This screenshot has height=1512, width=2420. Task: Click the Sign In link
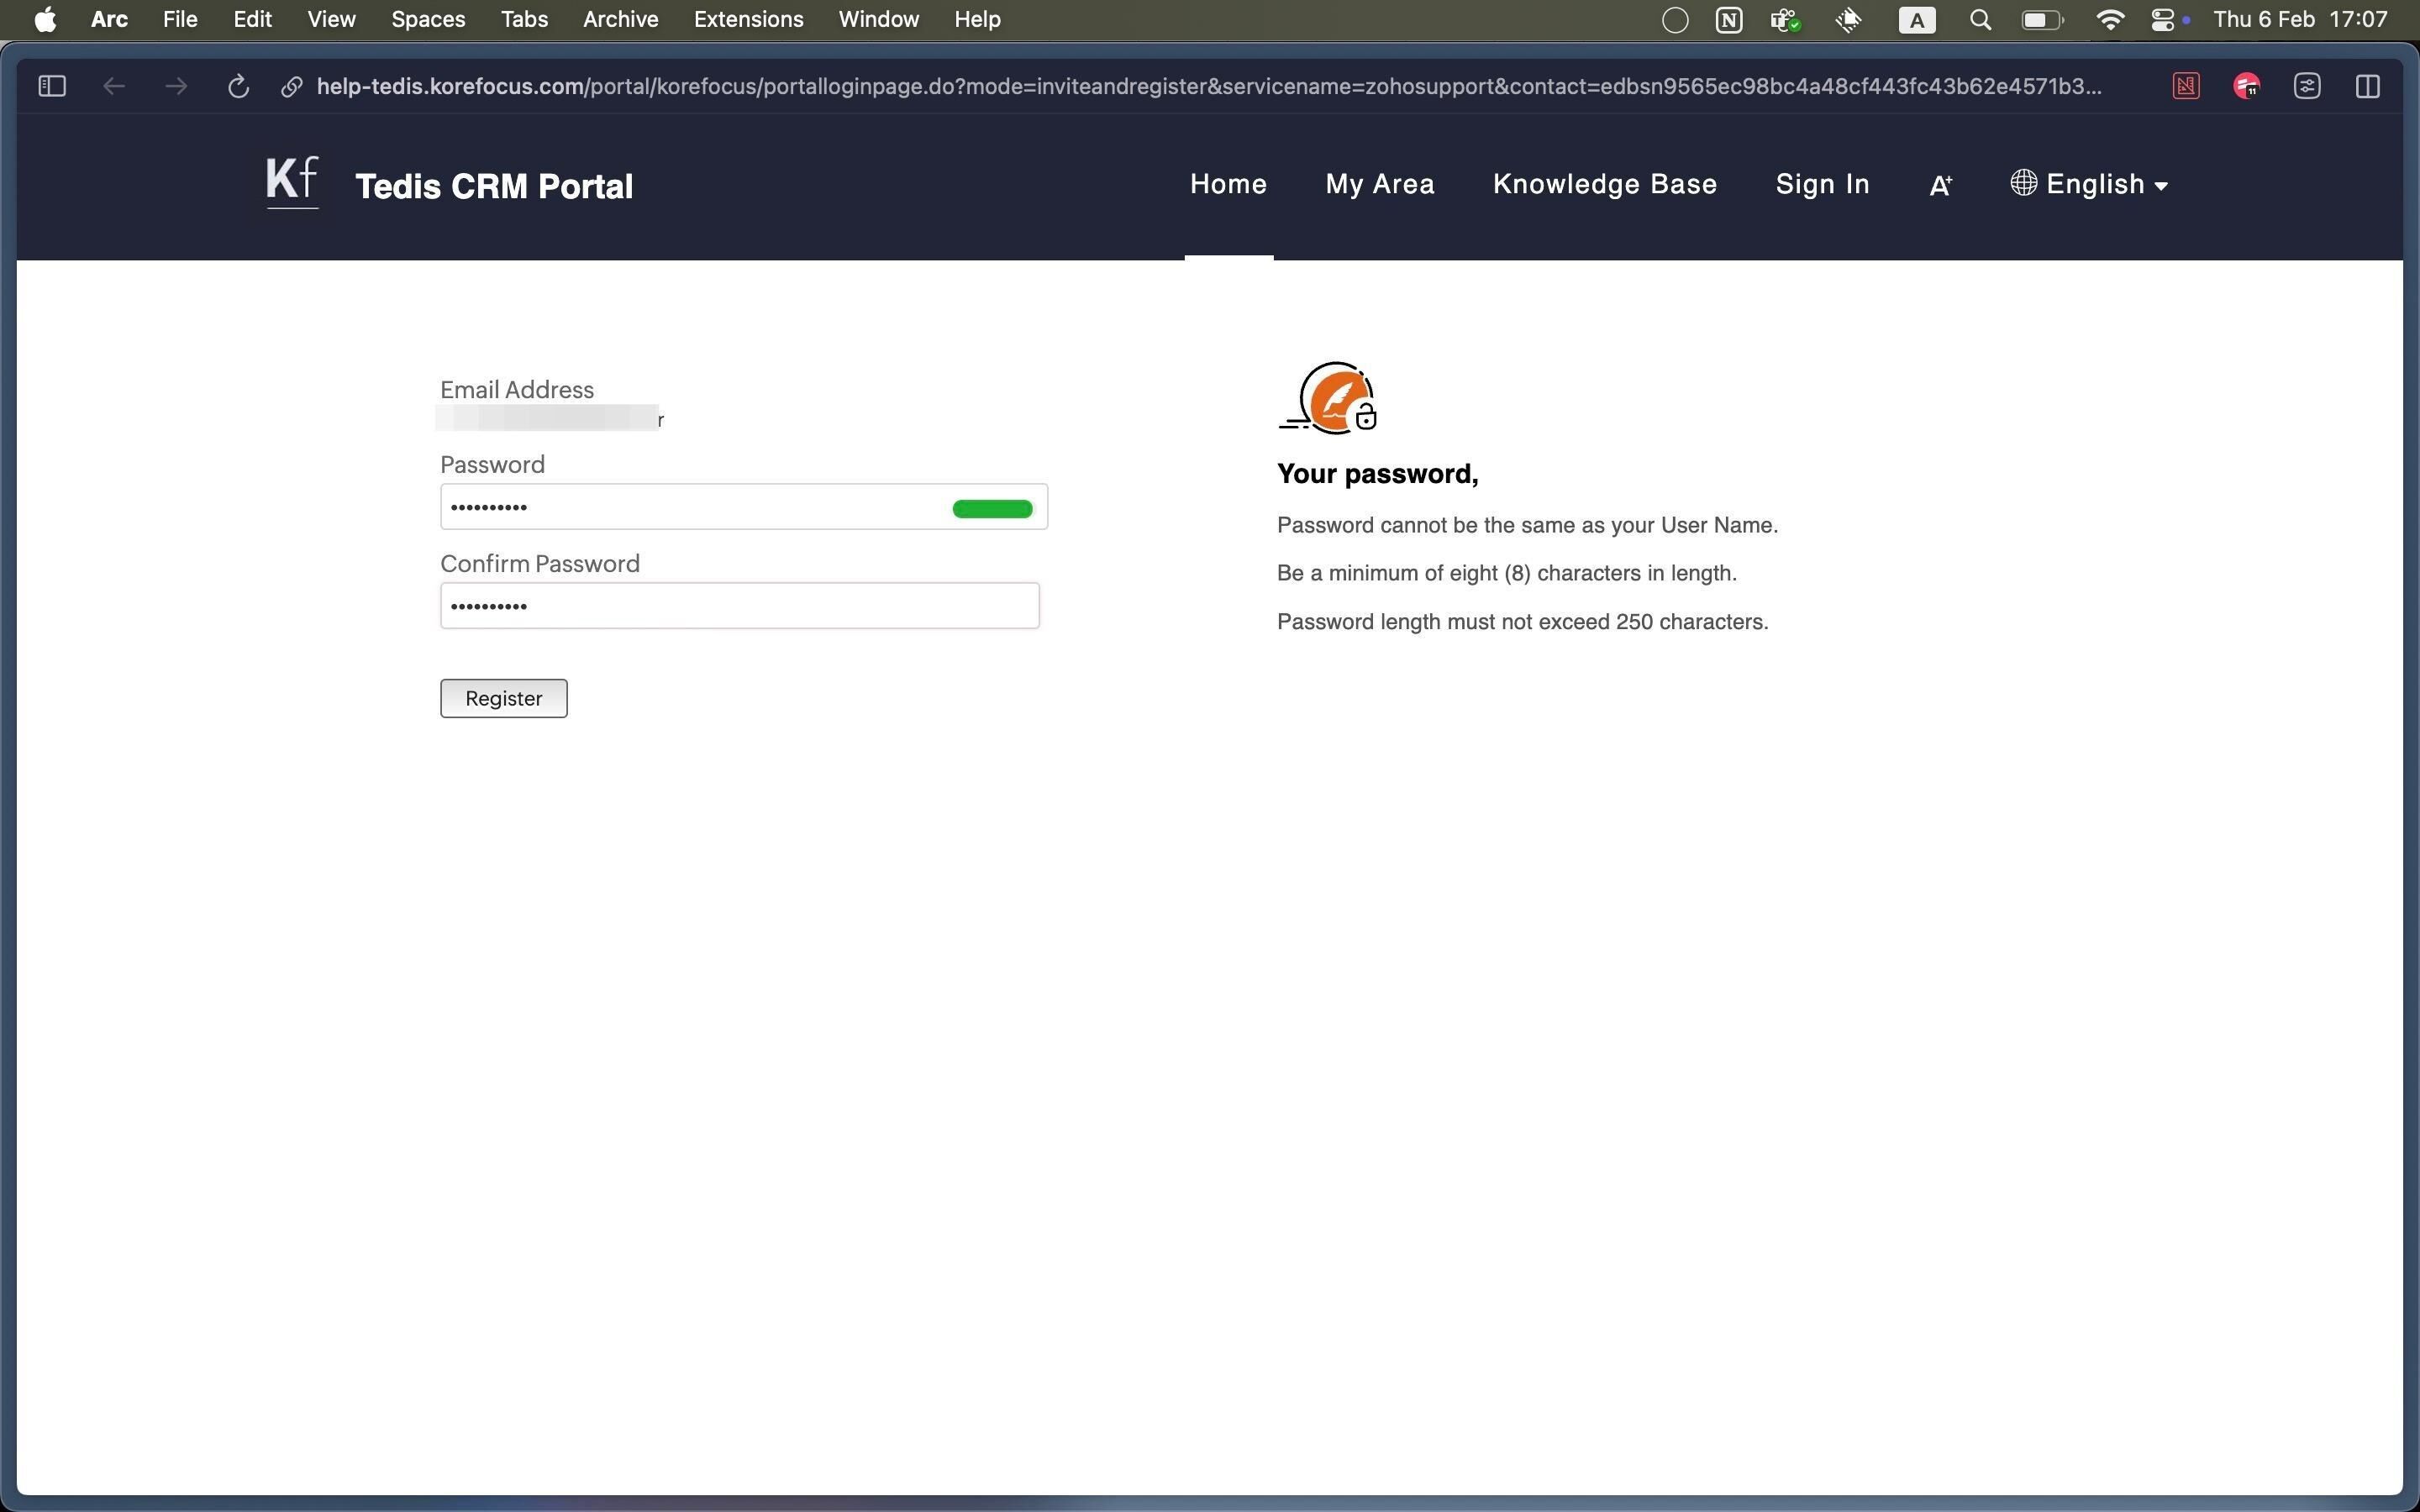coord(1822,184)
